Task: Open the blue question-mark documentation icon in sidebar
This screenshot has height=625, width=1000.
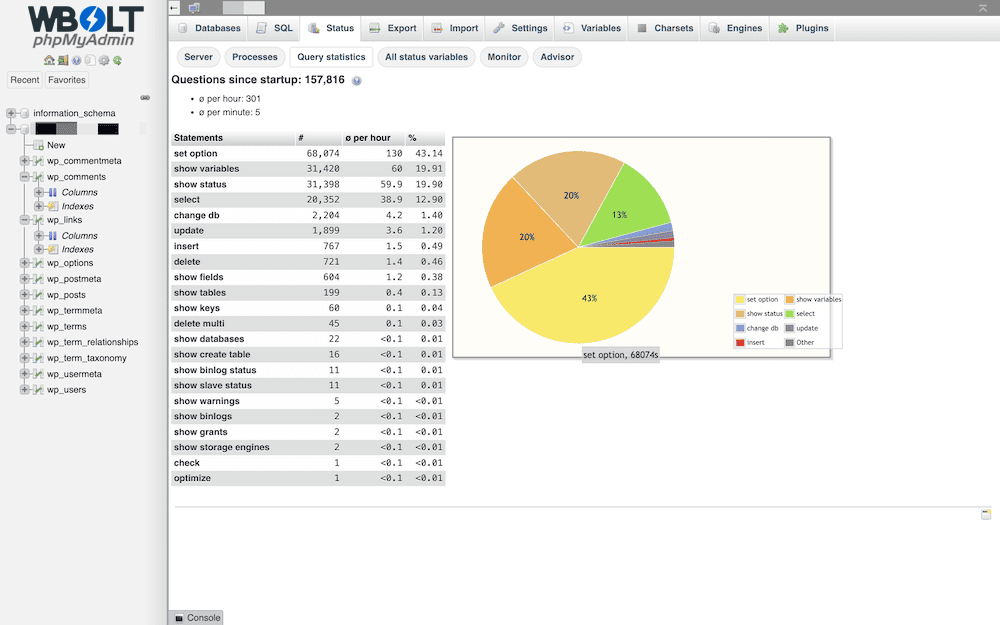Action: tap(76, 61)
